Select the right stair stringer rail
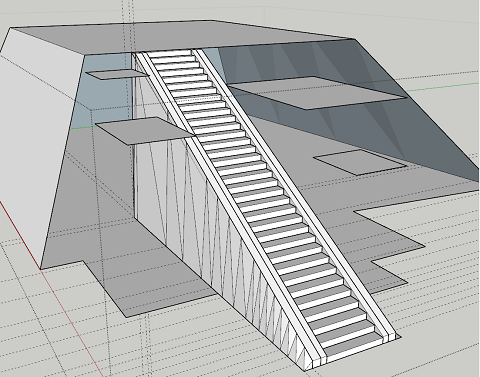Viewport: 480px width, 377px height. point(297,197)
